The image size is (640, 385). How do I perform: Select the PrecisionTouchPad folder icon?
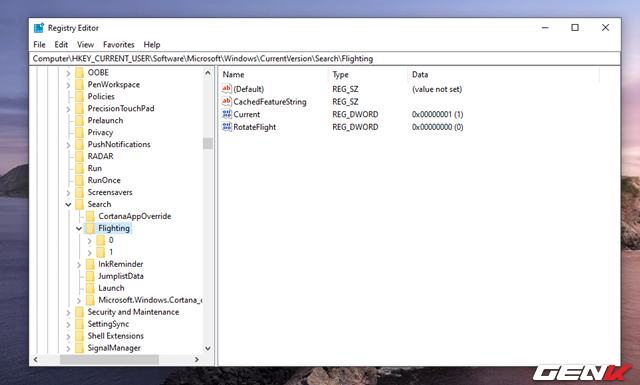click(x=80, y=109)
